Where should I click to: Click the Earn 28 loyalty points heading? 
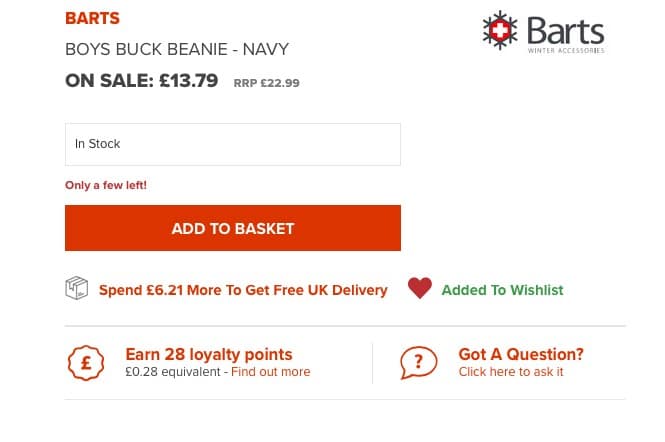(209, 355)
